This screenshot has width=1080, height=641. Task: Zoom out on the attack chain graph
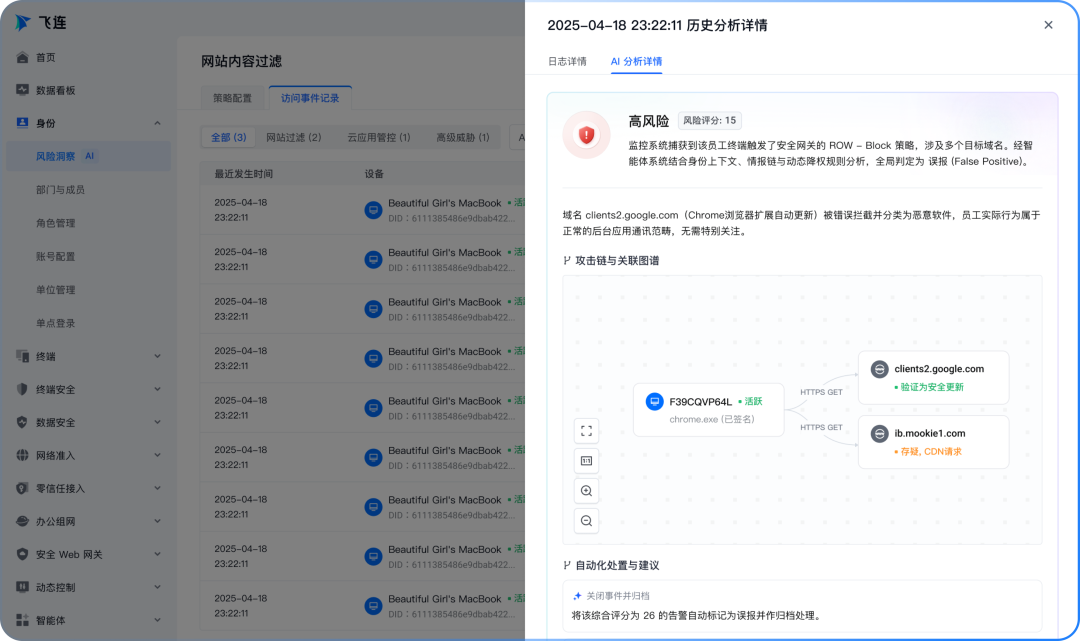coord(586,521)
